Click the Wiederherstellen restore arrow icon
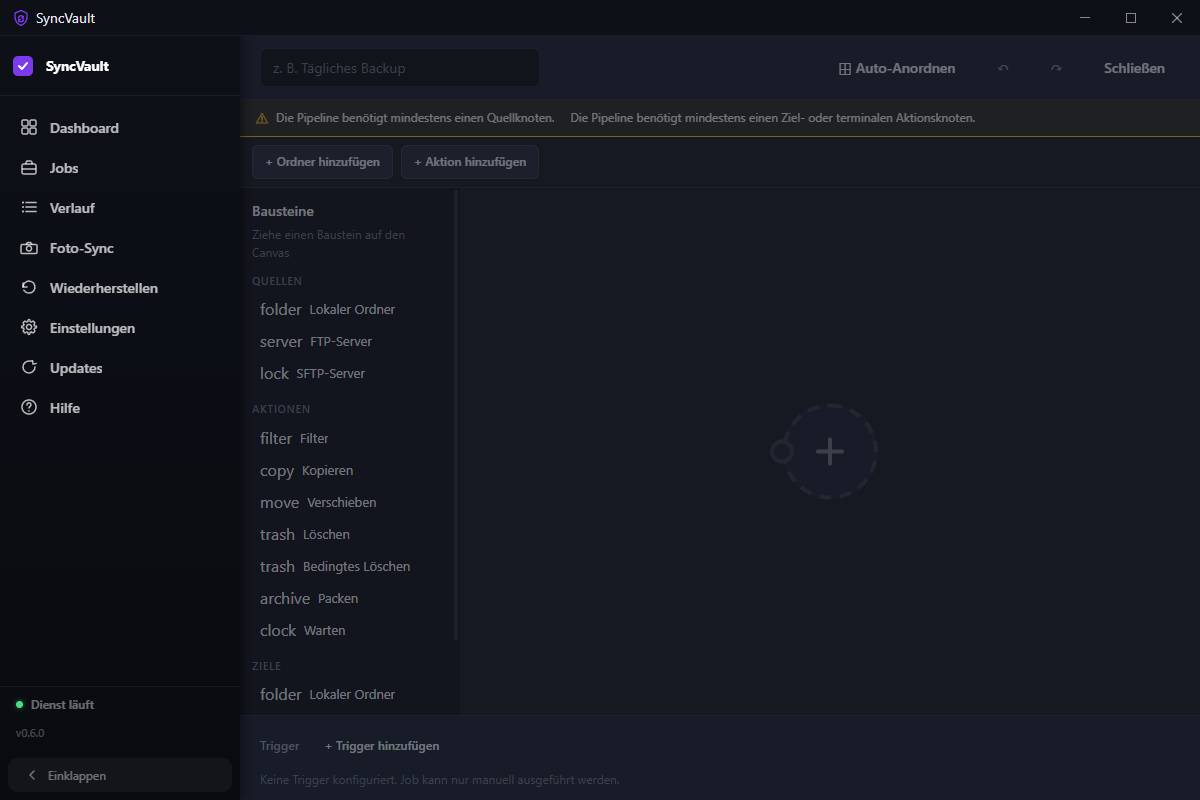 [x=29, y=288]
